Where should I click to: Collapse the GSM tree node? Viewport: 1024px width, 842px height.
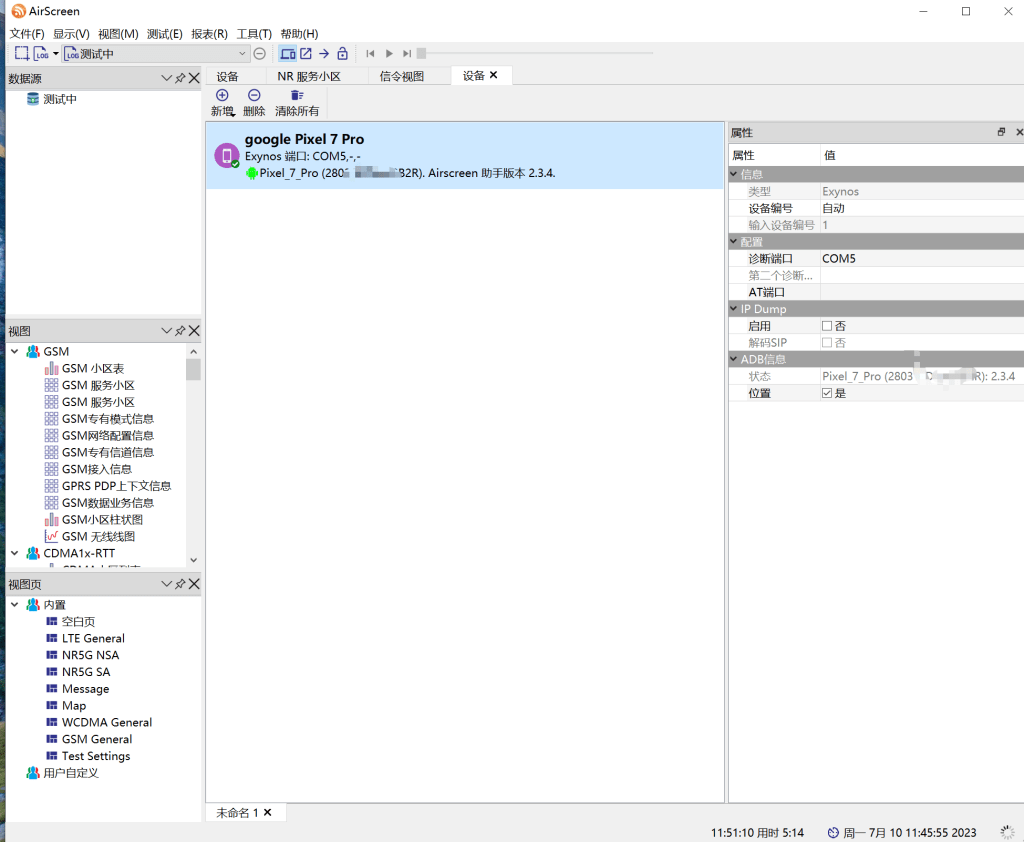(15, 352)
